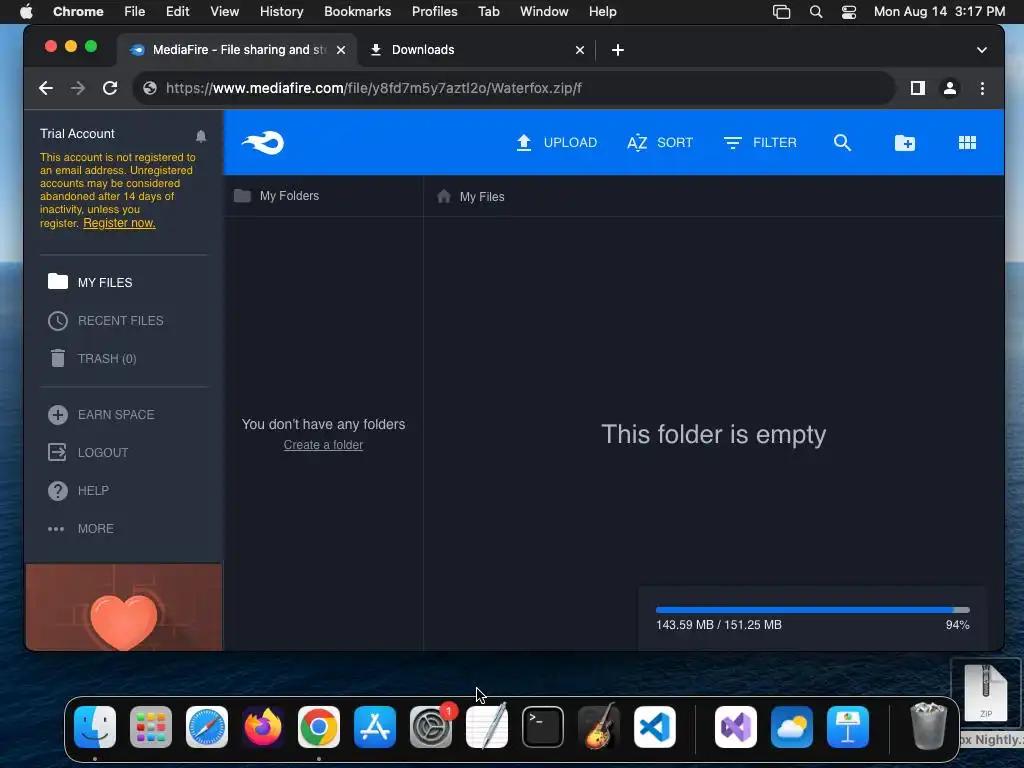Open the Register now link
1024x768 pixels.
[x=120, y=223]
